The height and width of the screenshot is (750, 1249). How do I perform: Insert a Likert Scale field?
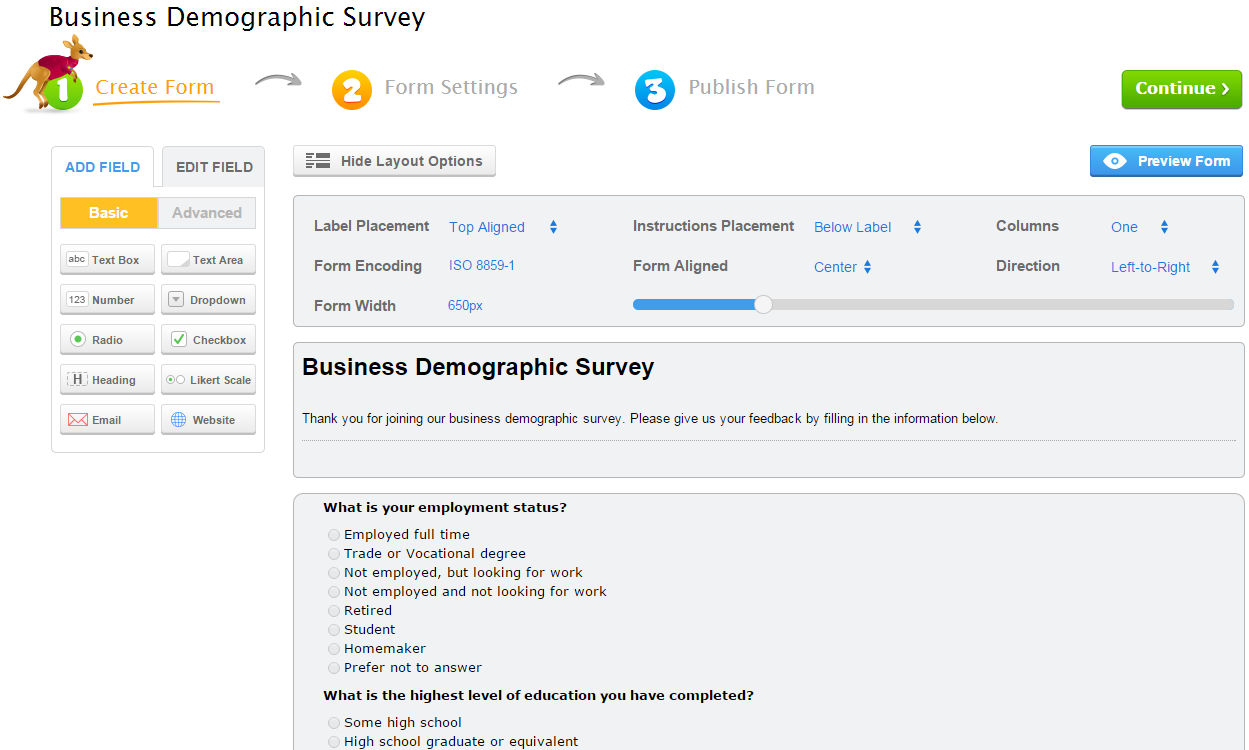pos(208,380)
